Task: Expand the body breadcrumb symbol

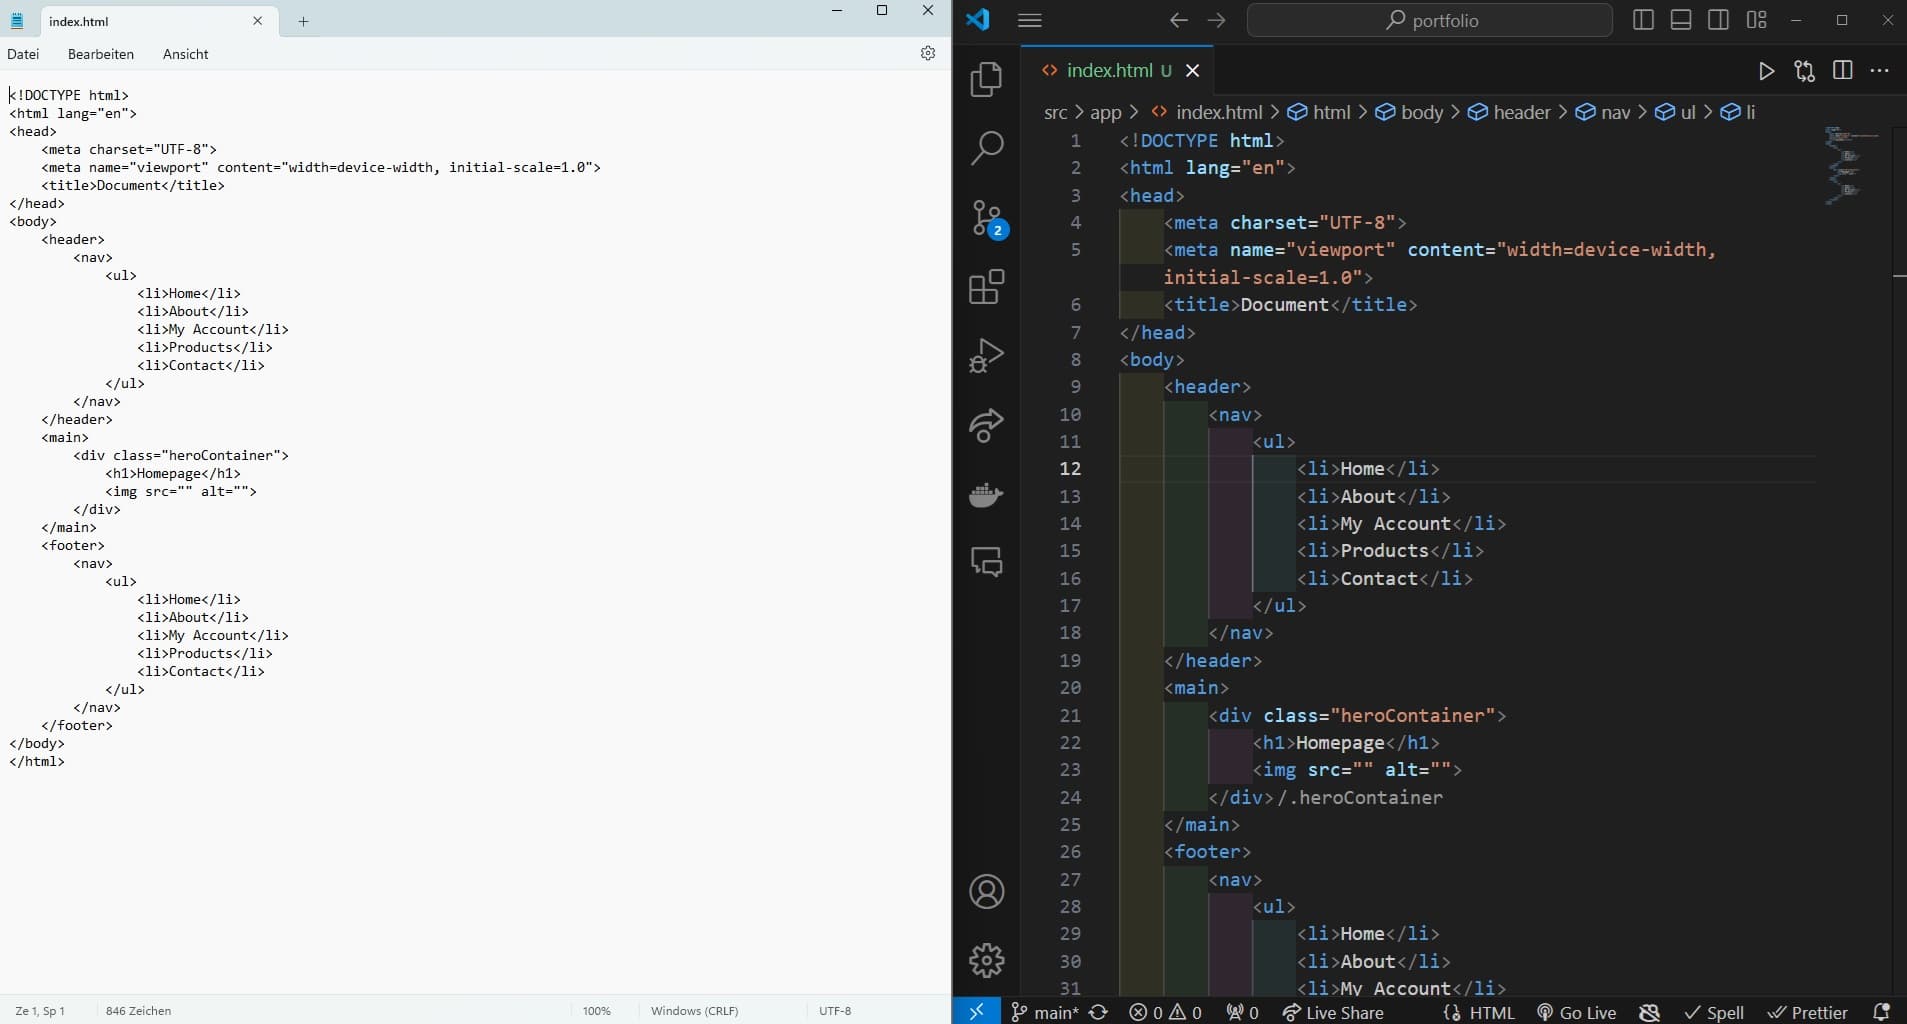Action: pos(1409,113)
